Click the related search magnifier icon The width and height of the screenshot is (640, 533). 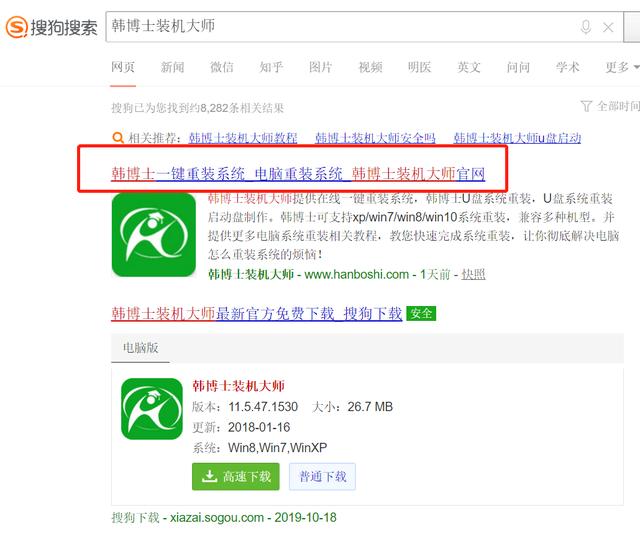pos(118,138)
